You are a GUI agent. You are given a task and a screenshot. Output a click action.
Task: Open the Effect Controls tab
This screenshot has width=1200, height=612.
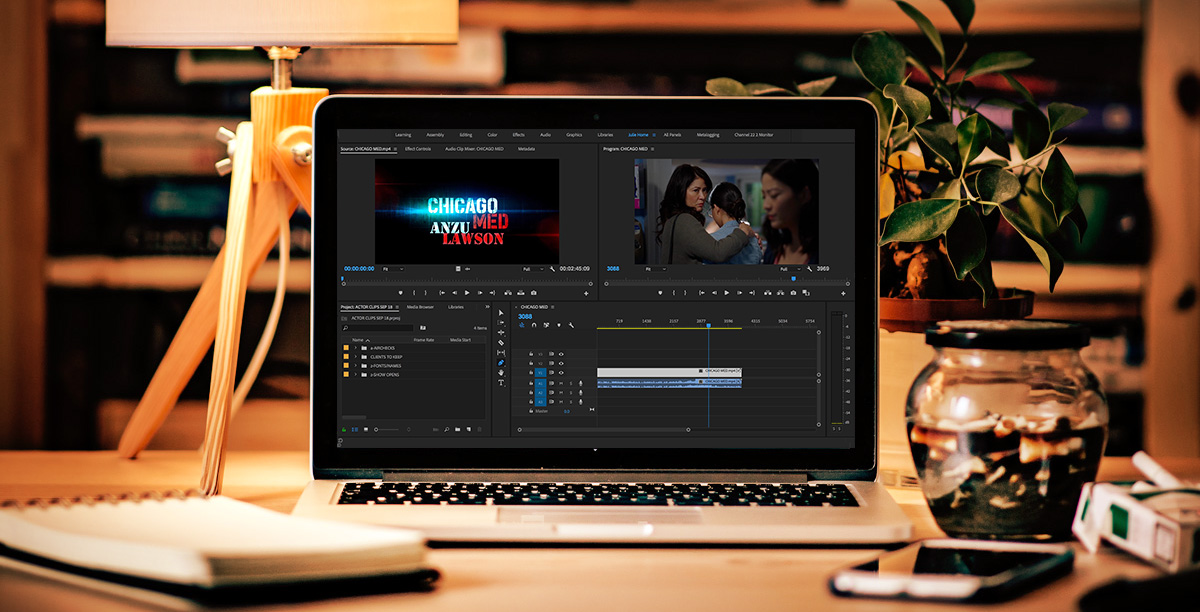click(417, 149)
